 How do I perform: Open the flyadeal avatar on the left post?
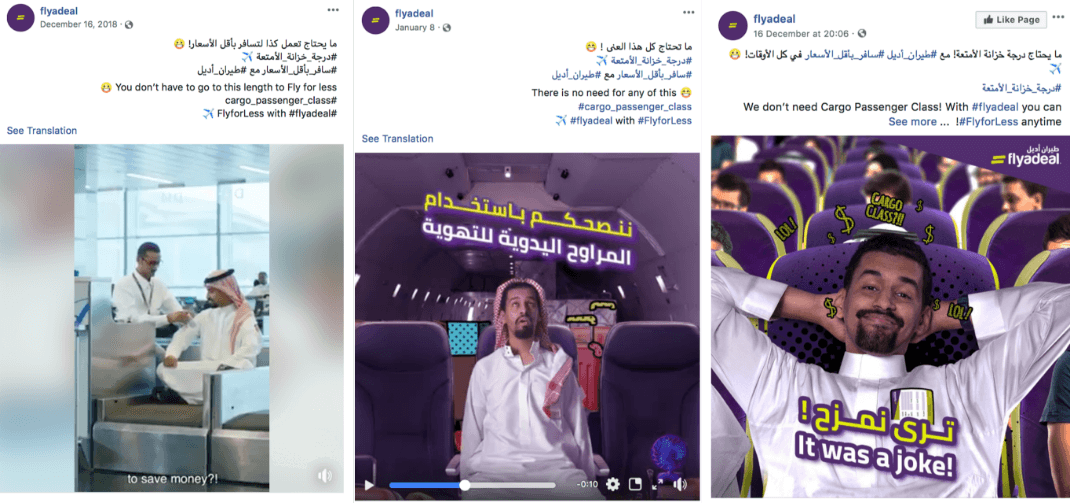[x=20, y=18]
